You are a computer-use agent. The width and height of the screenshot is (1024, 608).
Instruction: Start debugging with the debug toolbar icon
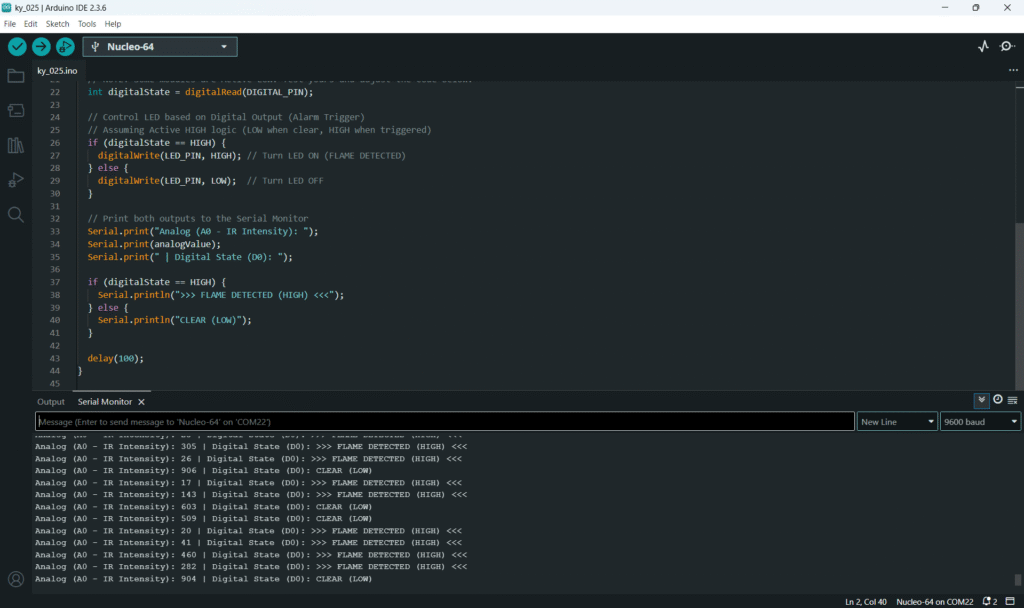(x=65, y=46)
